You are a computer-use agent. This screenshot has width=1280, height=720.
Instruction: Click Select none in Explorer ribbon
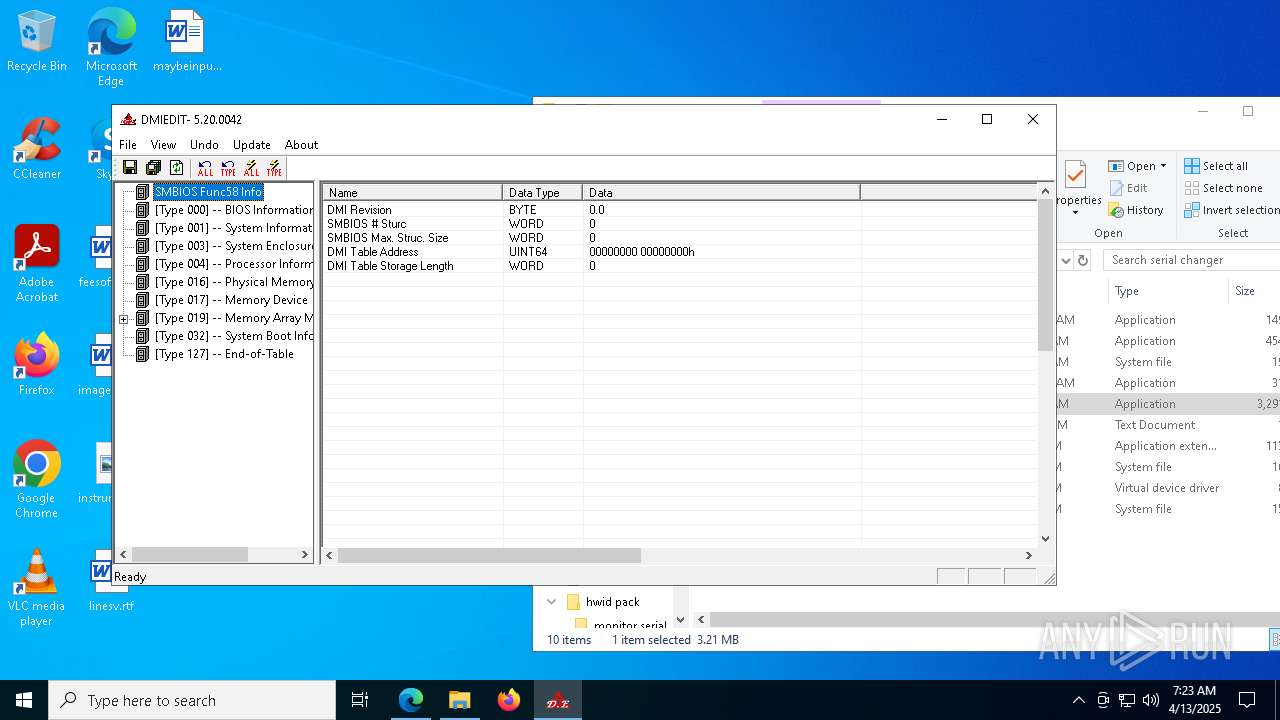(1223, 188)
